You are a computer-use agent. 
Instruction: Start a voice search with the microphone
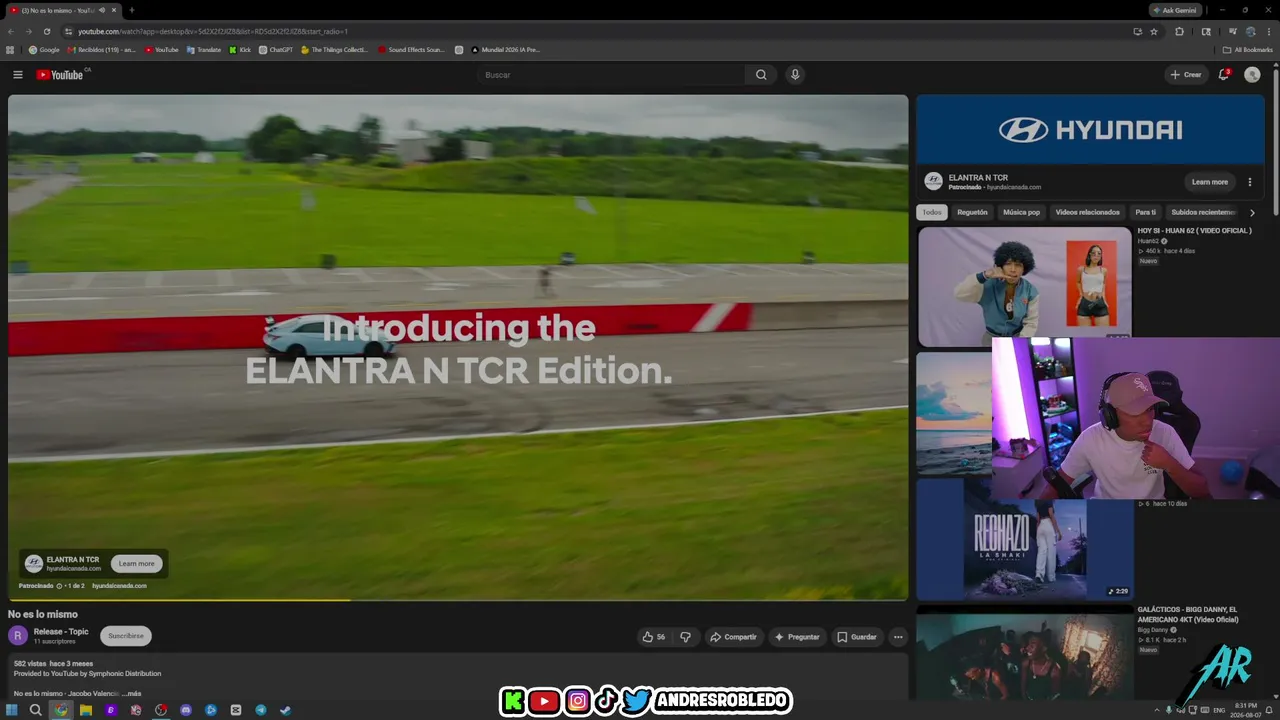pyautogui.click(x=795, y=75)
